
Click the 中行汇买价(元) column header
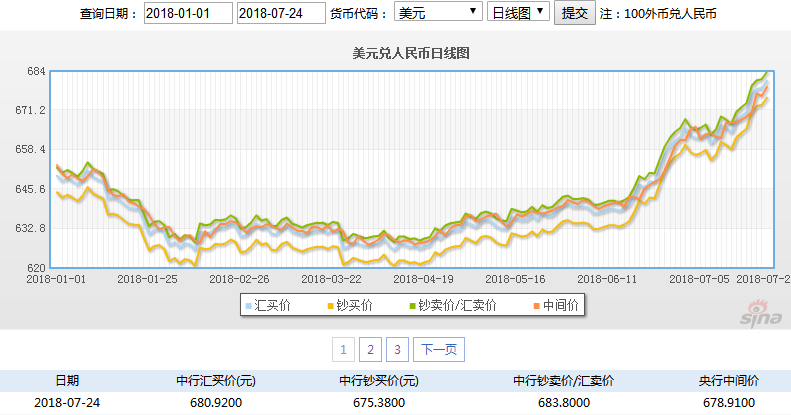216,381
